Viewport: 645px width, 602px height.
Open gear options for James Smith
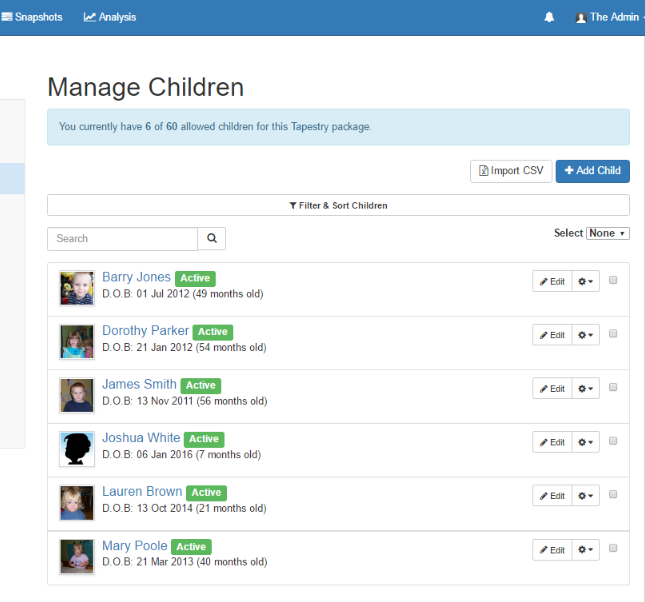[x=586, y=388]
